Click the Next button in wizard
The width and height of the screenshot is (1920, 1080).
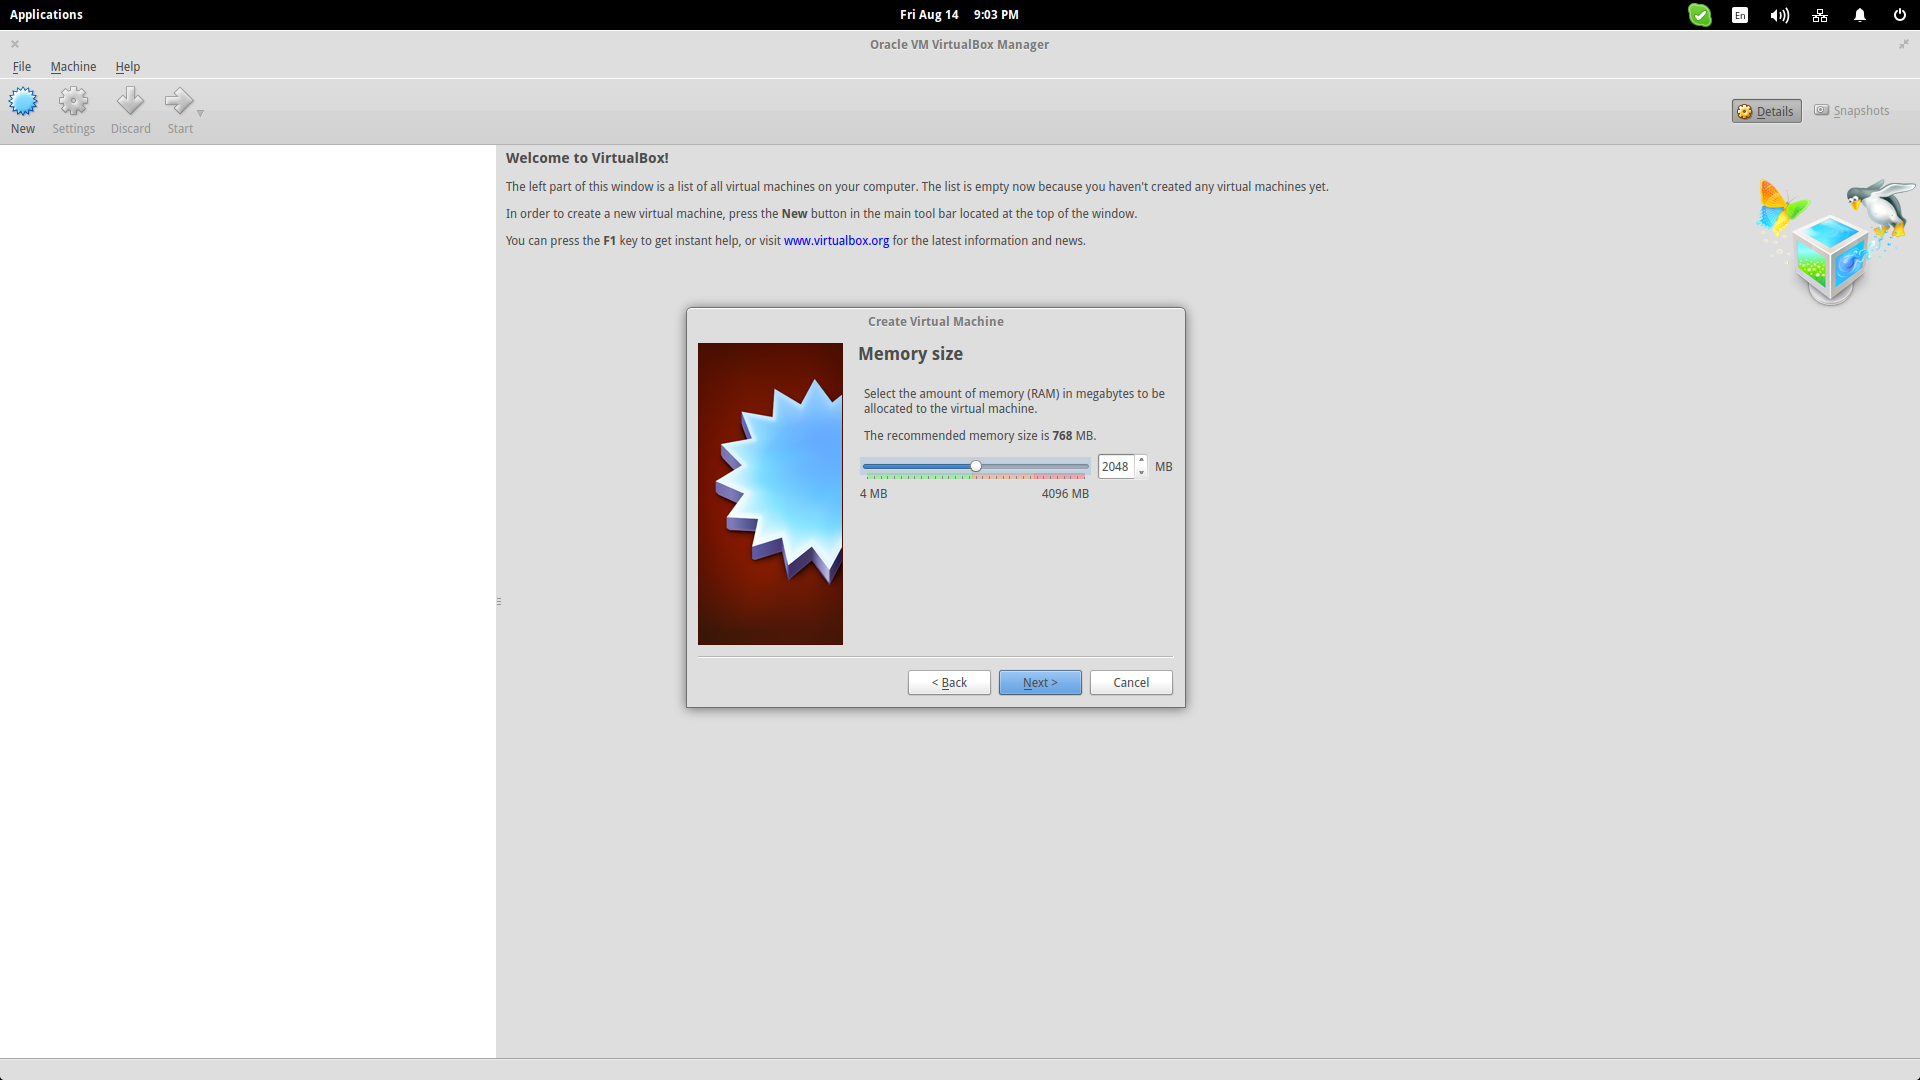tap(1040, 682)
